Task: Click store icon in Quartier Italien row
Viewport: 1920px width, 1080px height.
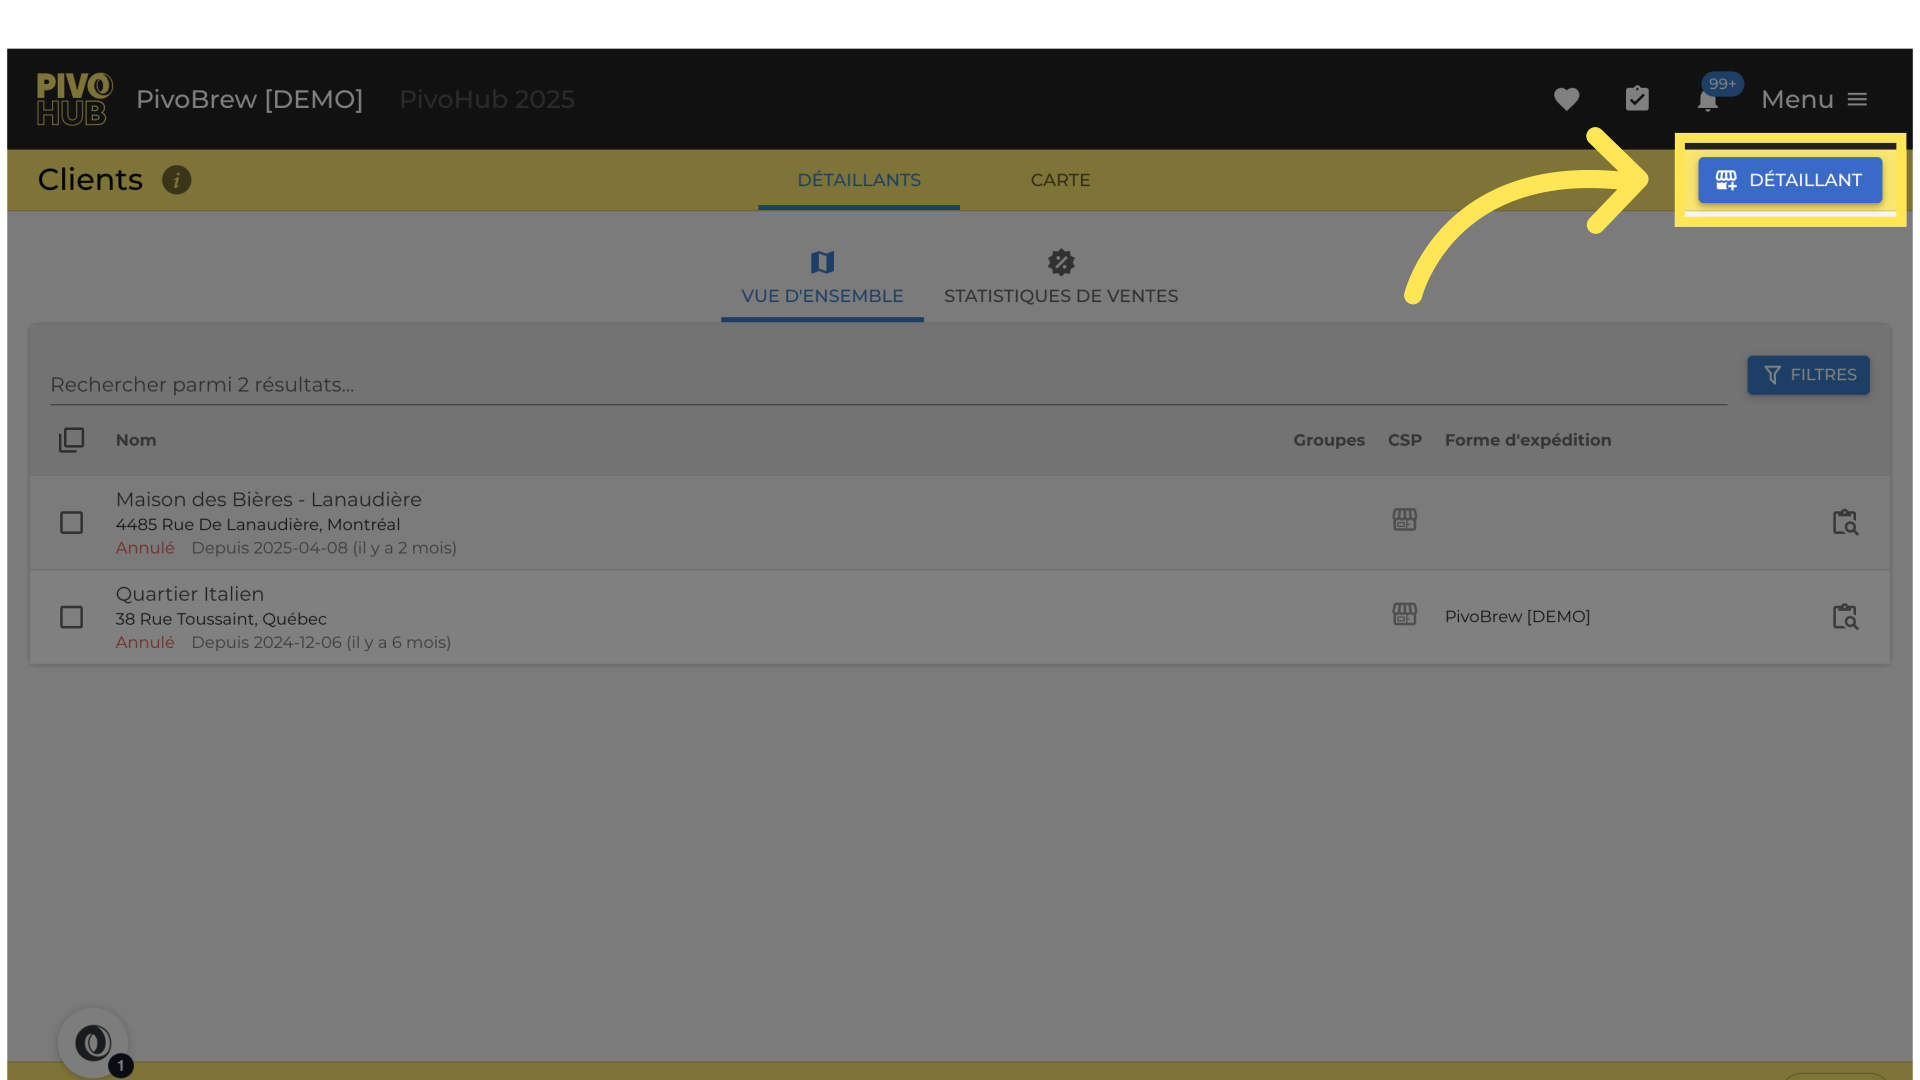Action: point(1404,615)
